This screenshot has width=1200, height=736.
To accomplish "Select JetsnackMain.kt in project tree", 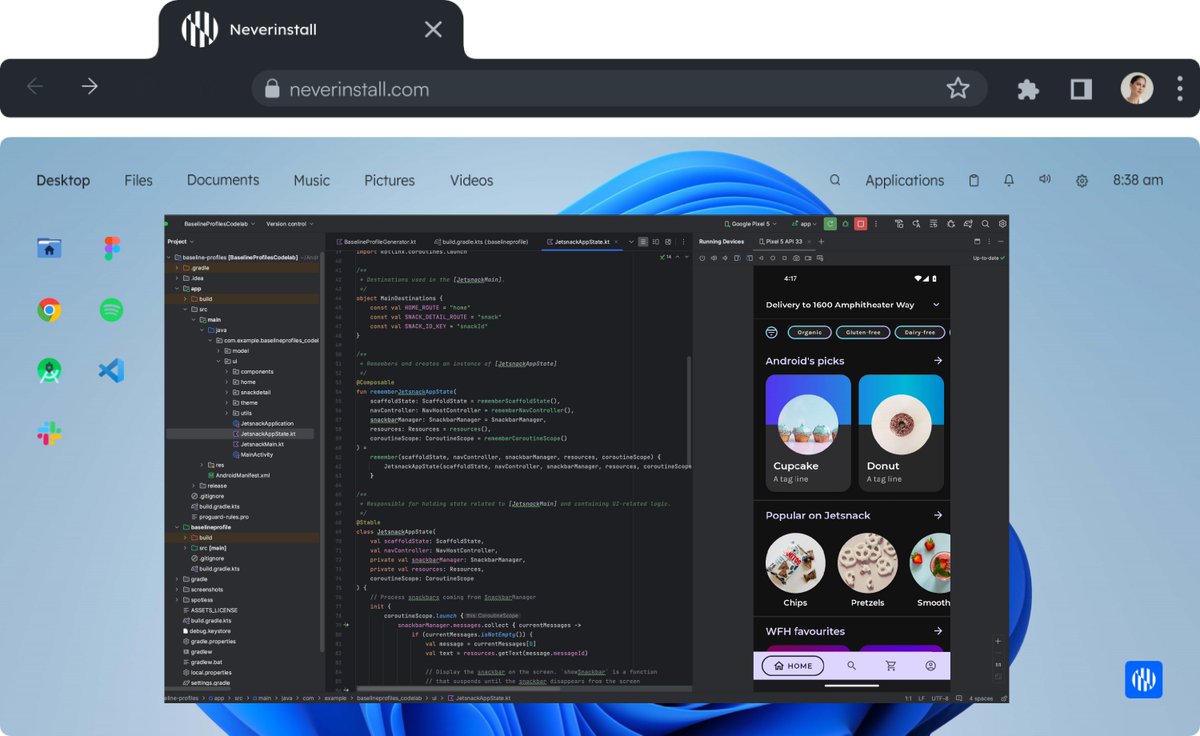I will 258,444.
